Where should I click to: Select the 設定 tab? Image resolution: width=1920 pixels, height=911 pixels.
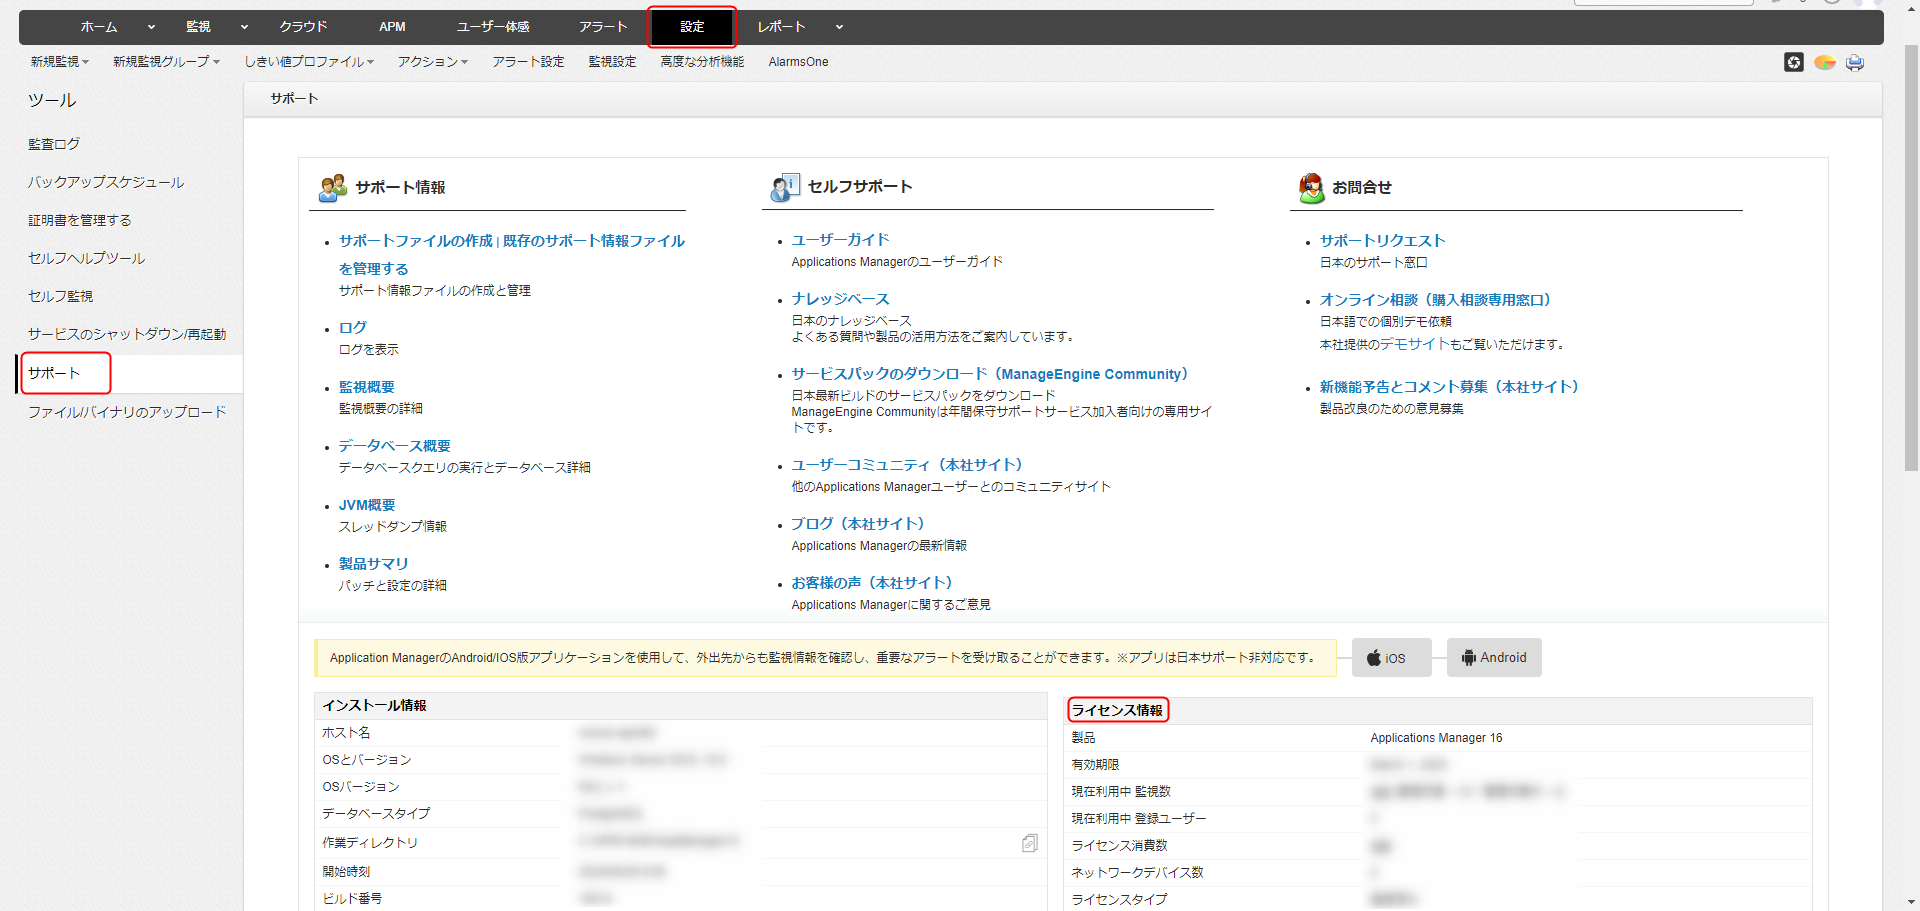(x=692, y=27)
